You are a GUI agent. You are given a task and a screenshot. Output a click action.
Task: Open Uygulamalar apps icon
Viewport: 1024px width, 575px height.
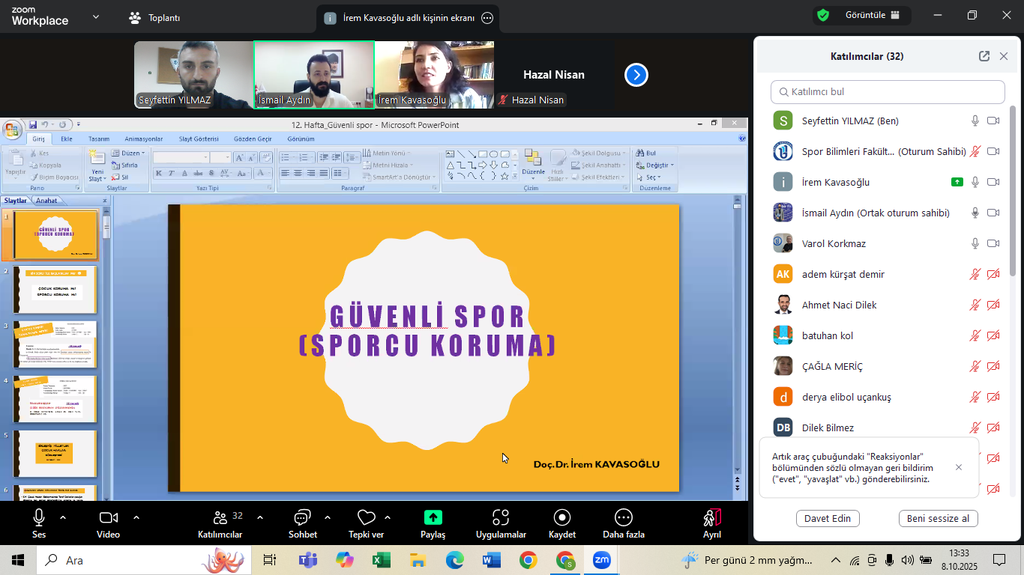click(500, 518)
